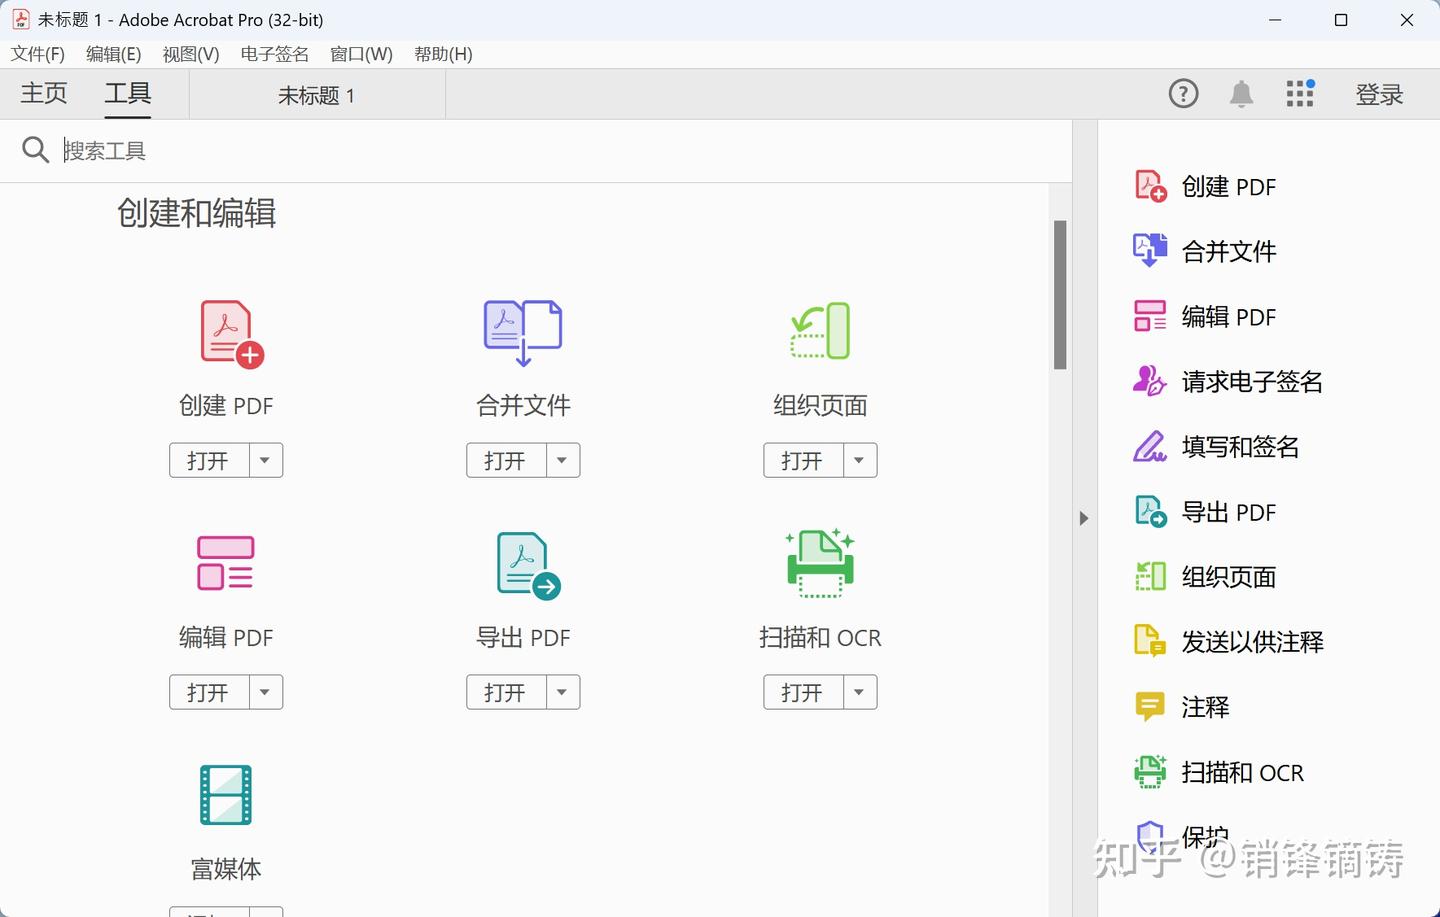This screenshot has height=917, width=1440.
Task: Click 打开 button under 组织页面
Action: point(803,460)
